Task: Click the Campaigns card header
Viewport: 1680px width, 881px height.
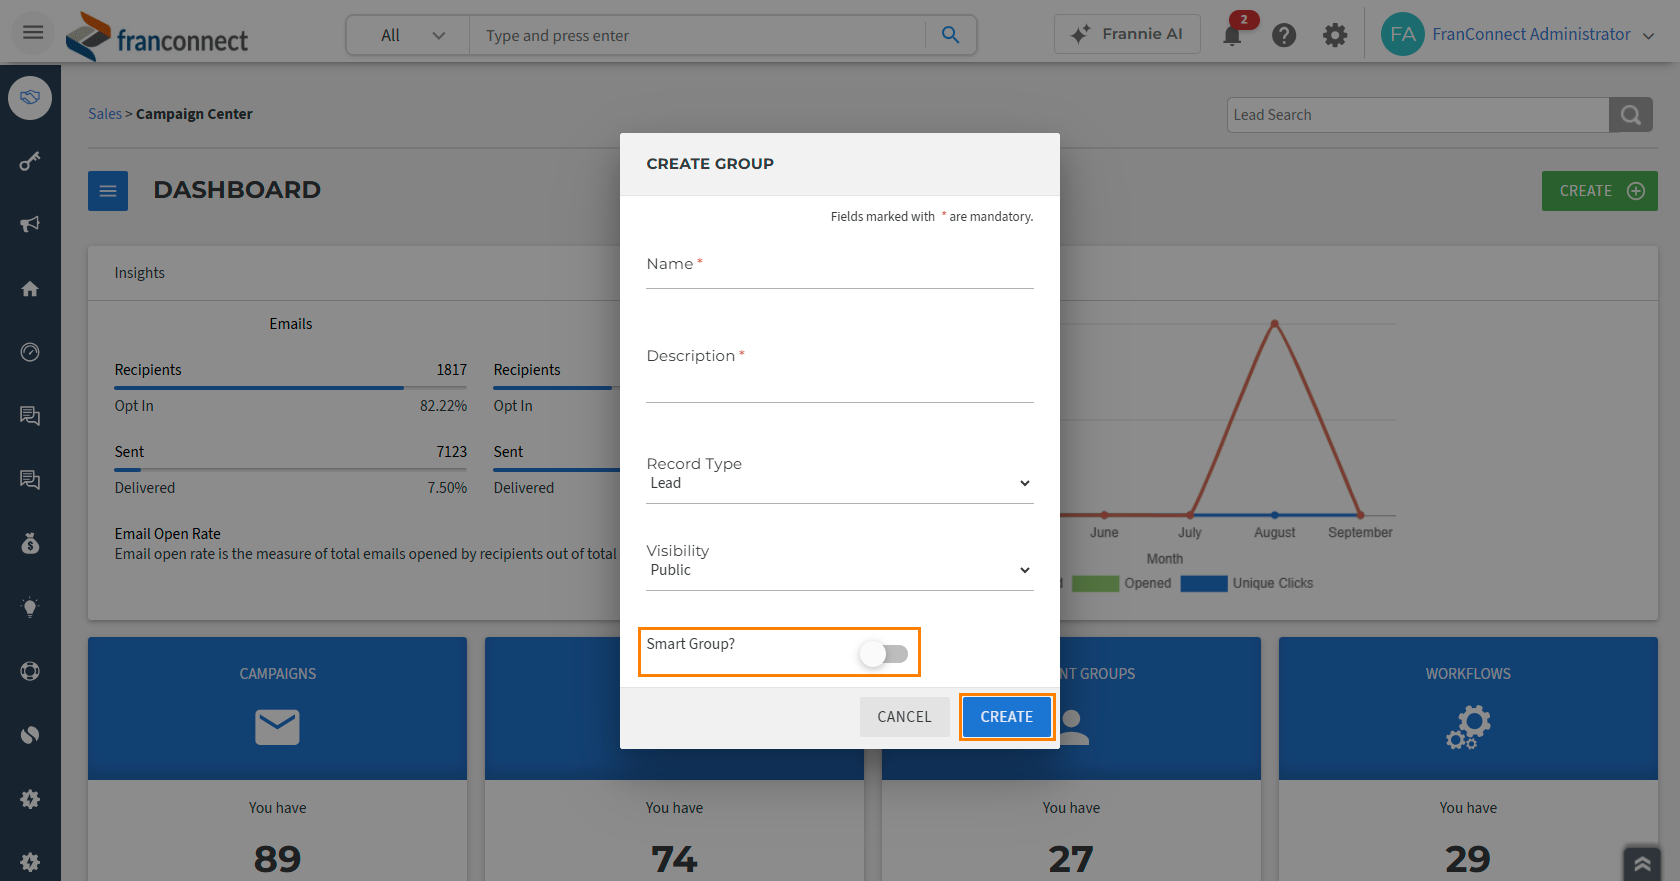Action: 277,708
